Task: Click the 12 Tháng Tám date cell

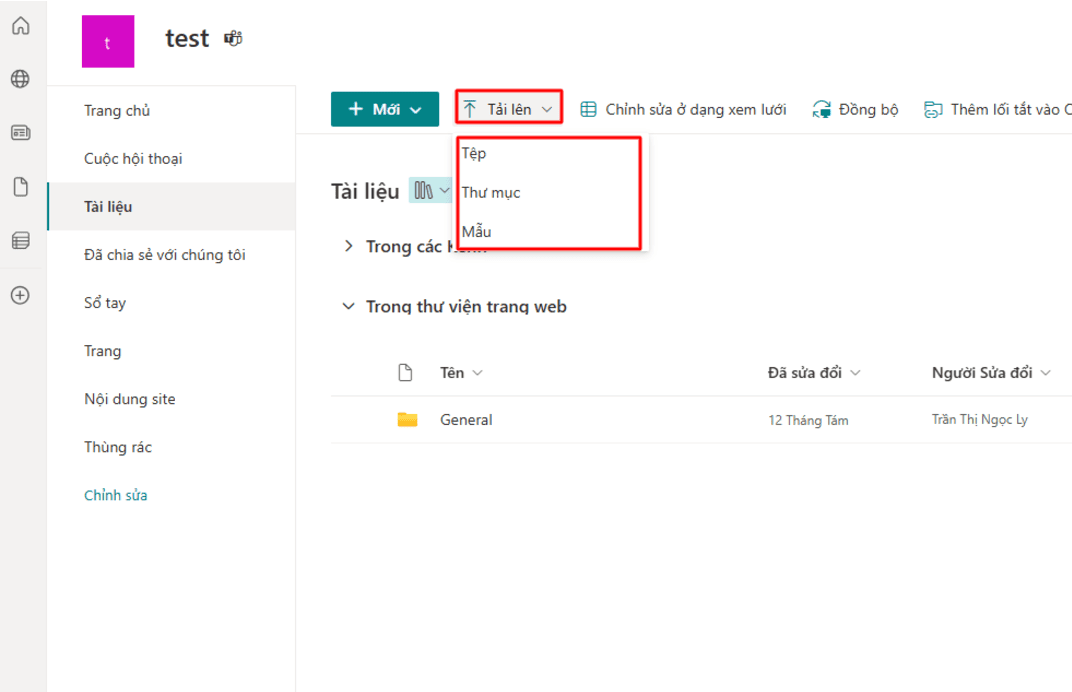Action: coord(808,421)
